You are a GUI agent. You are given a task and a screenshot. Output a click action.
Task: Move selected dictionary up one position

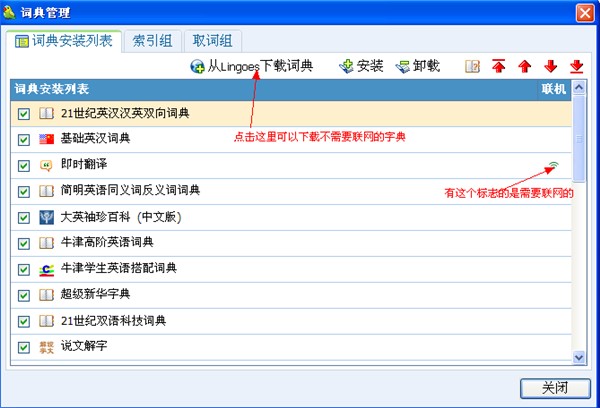(x=525, y=66)
